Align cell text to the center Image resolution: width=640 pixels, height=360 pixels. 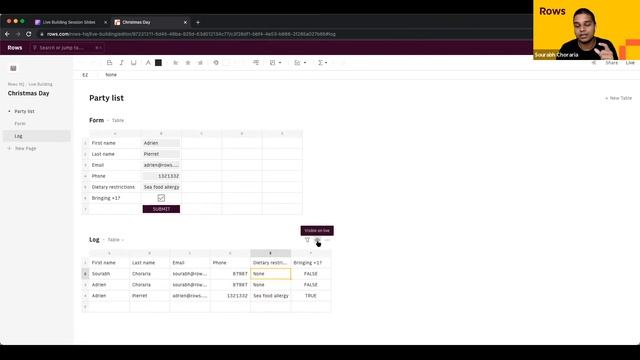[x=188, y=63]
